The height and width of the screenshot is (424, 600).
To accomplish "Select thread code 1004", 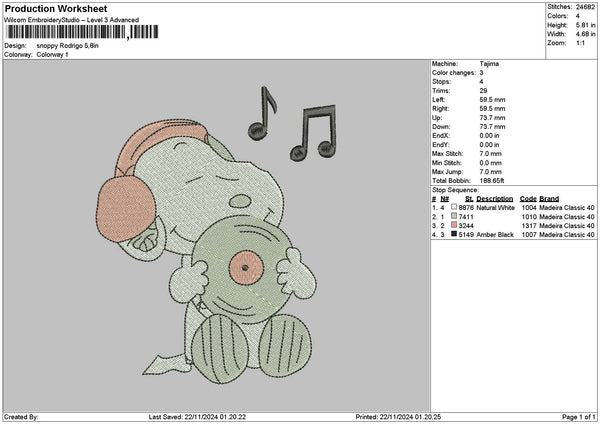I will click(x=529, y=208).
